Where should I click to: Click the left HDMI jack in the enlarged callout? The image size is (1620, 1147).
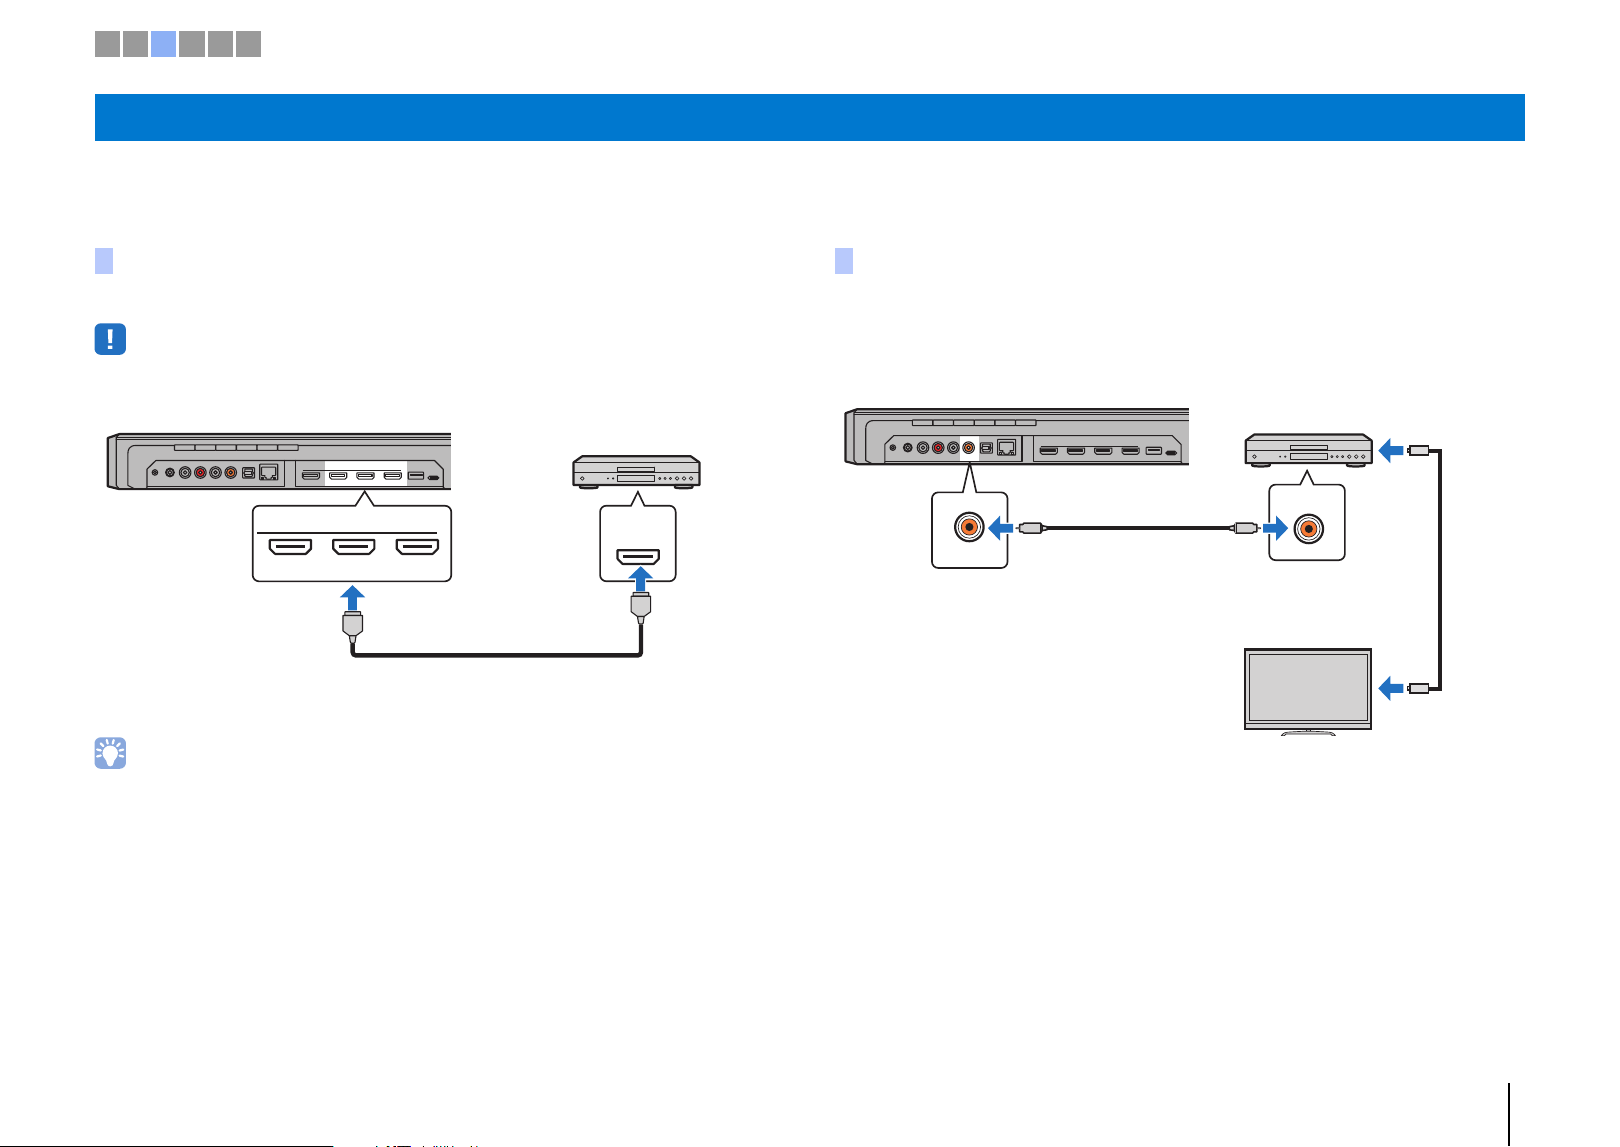pos(291,547)
